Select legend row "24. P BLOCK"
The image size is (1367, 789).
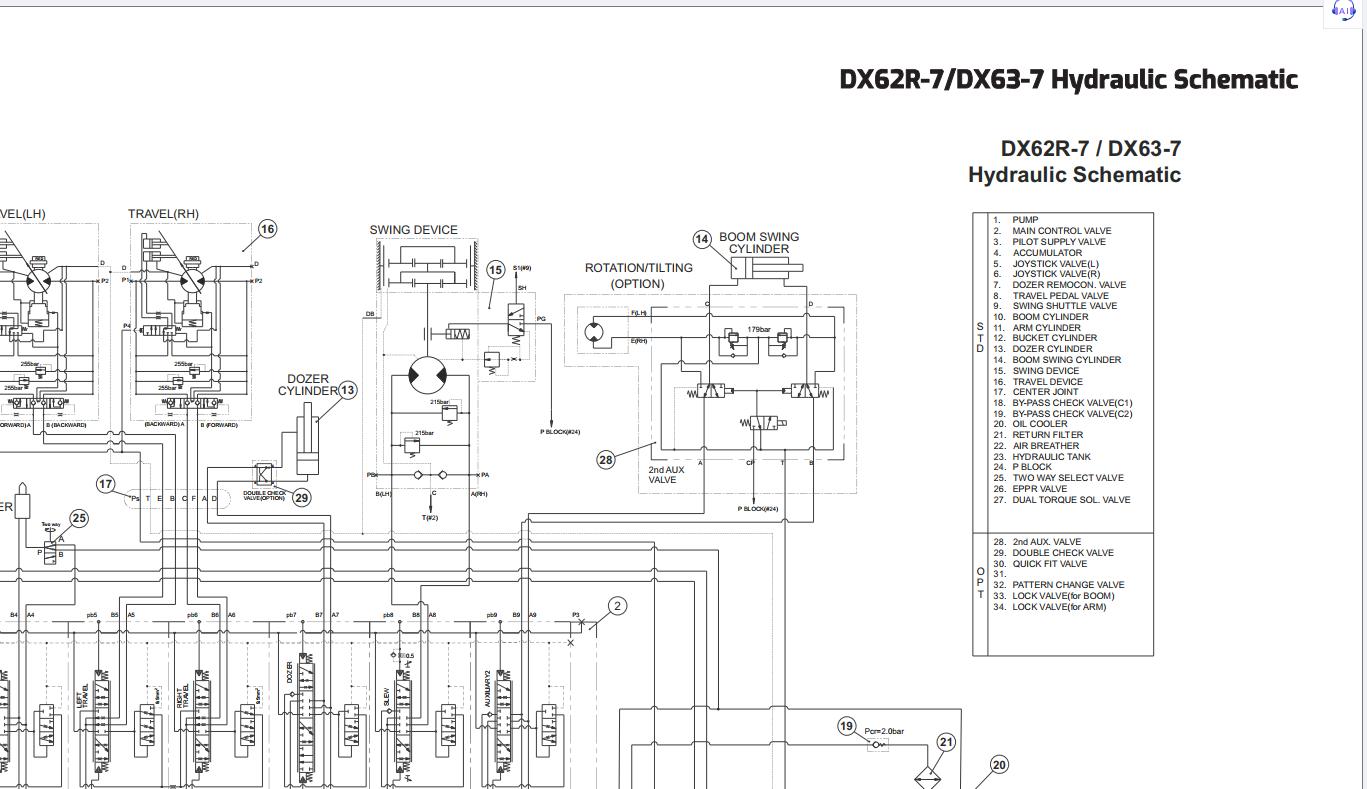(x=1022, y=467)
